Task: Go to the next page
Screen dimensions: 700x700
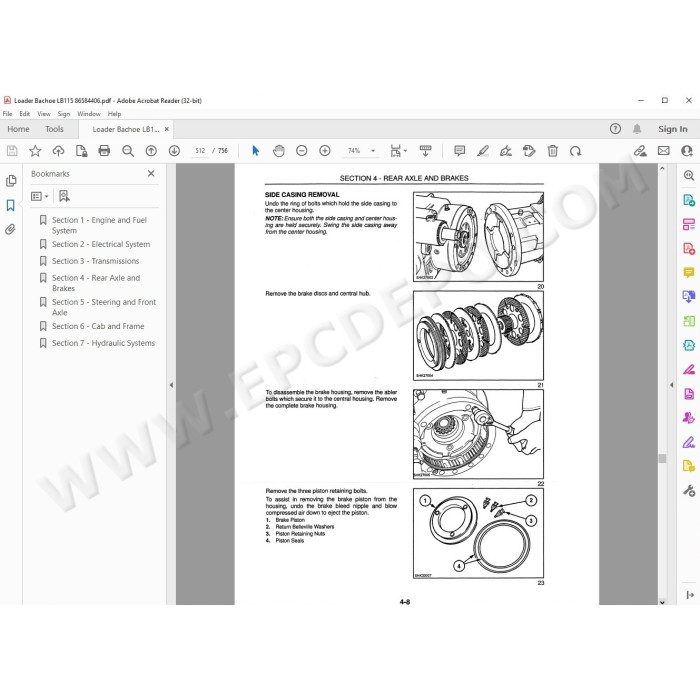Action: pyautogui.click(x=175, y=151)
